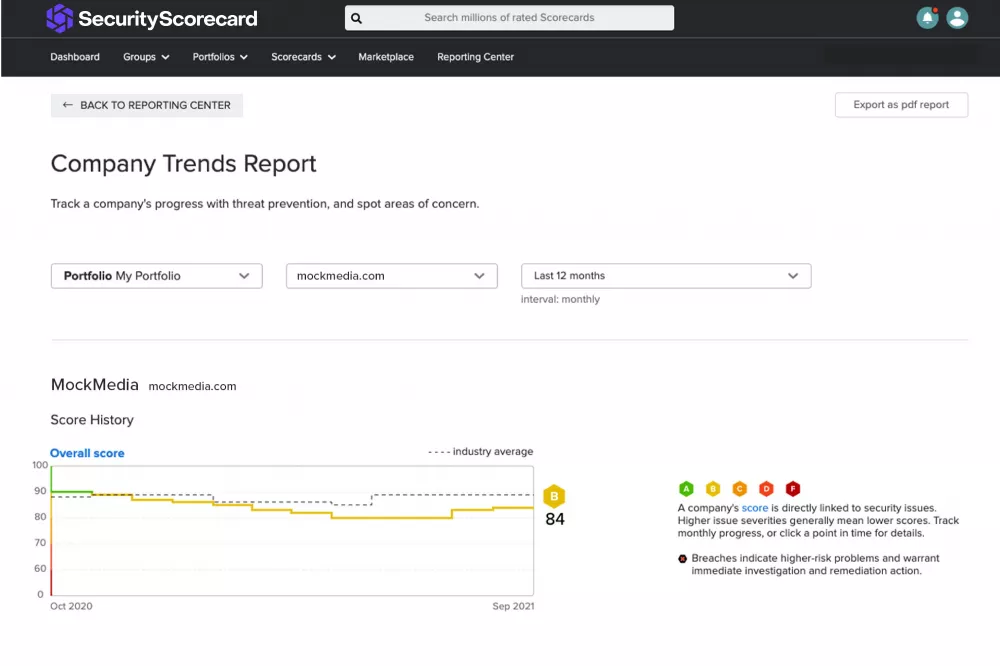Click the Search millions of rated Scorecards field
The image size is (1000, 666).
(x=509, y=18)
